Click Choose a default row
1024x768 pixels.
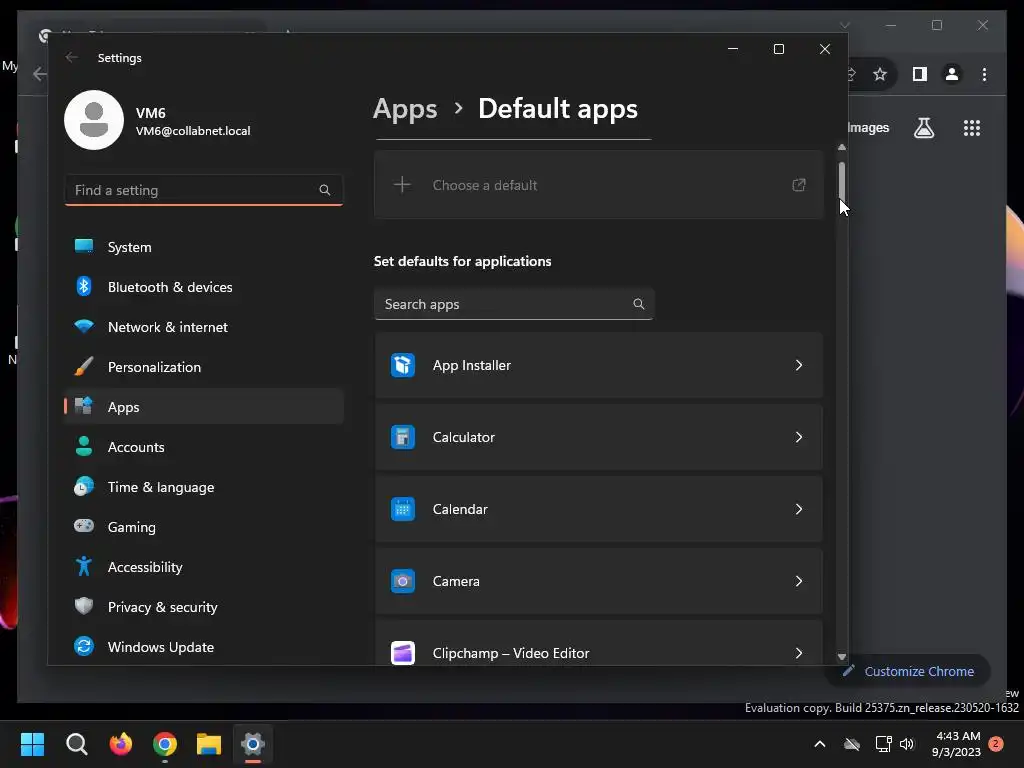click(x=599, y=185)
